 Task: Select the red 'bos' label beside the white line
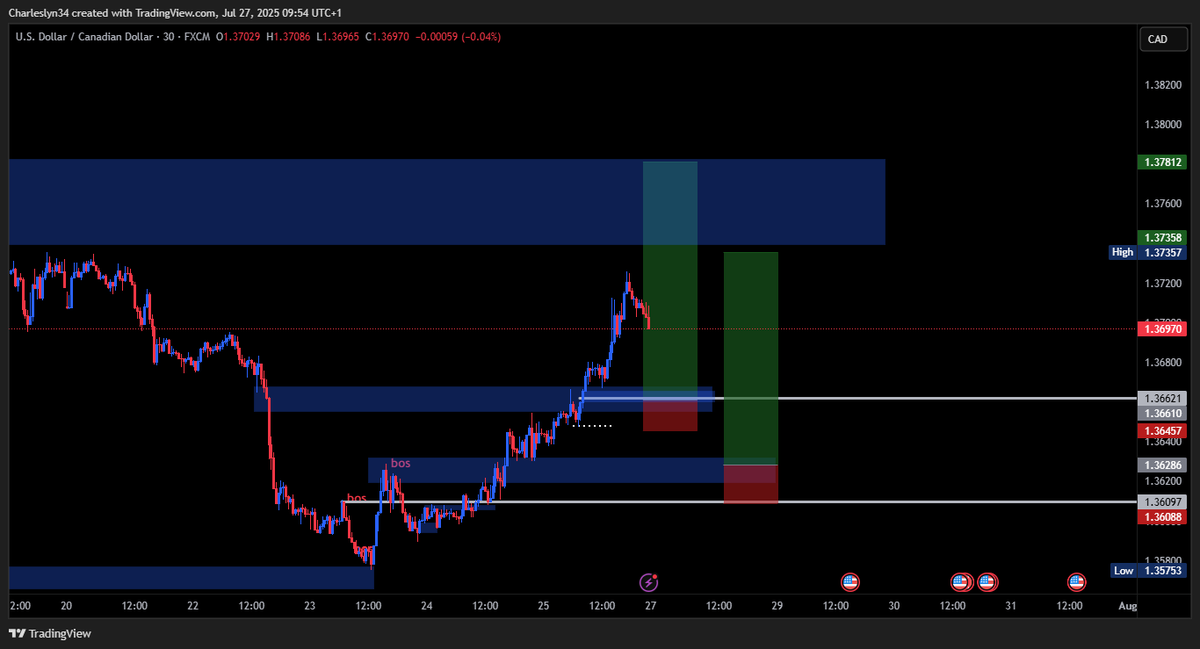click(x=356, y=498)
